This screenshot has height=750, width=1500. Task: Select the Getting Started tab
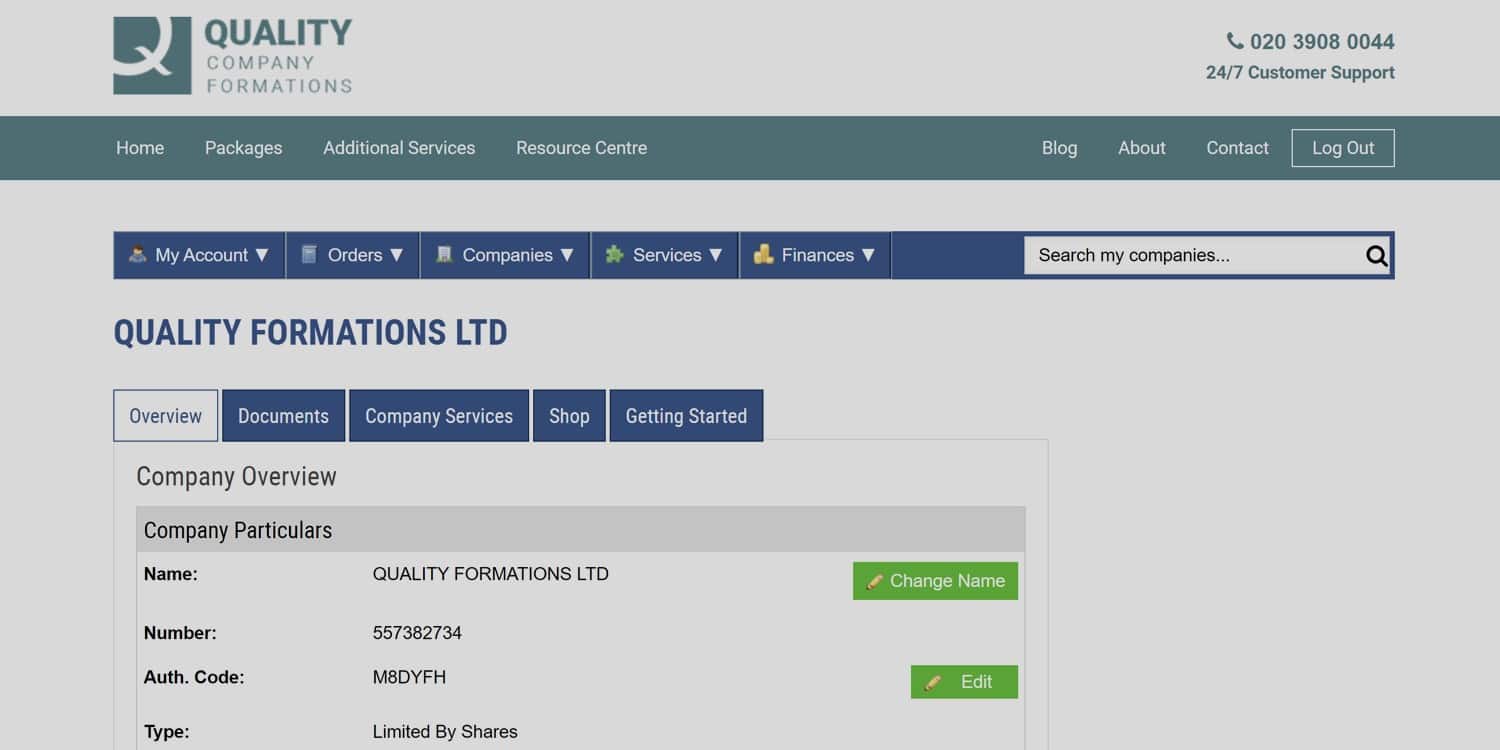coord(686,416)
